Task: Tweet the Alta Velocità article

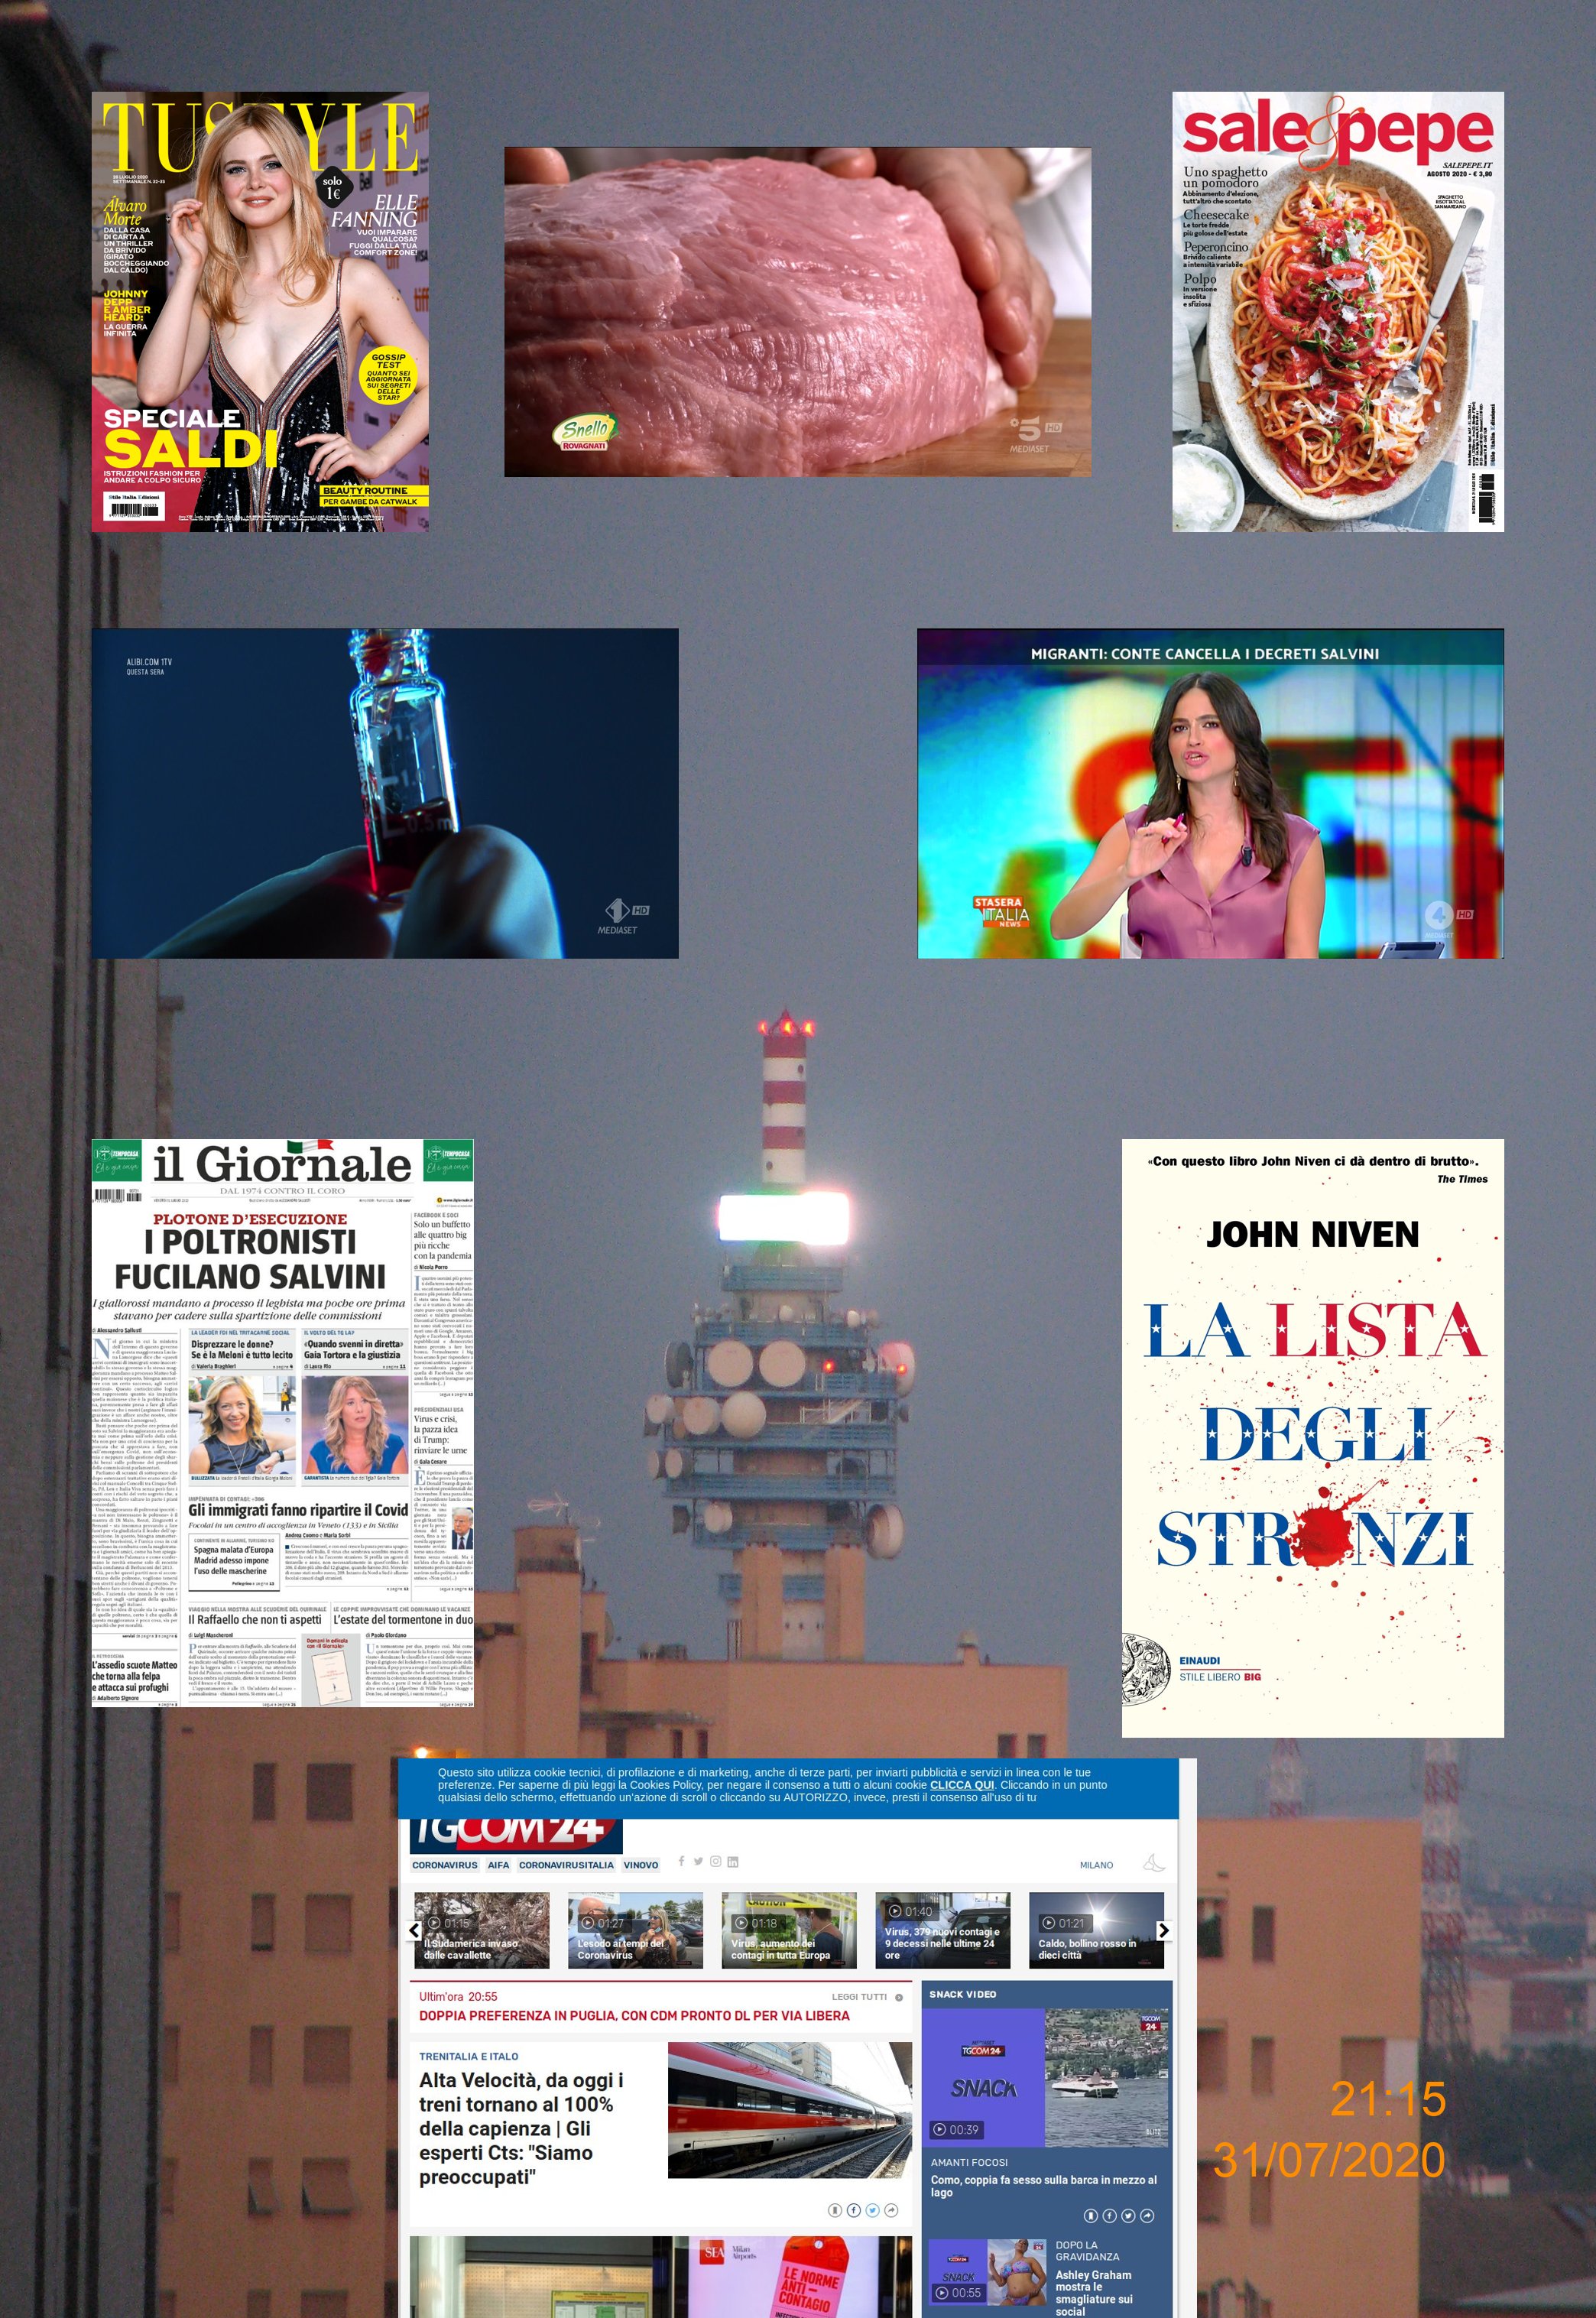Action: point(872,2210)
